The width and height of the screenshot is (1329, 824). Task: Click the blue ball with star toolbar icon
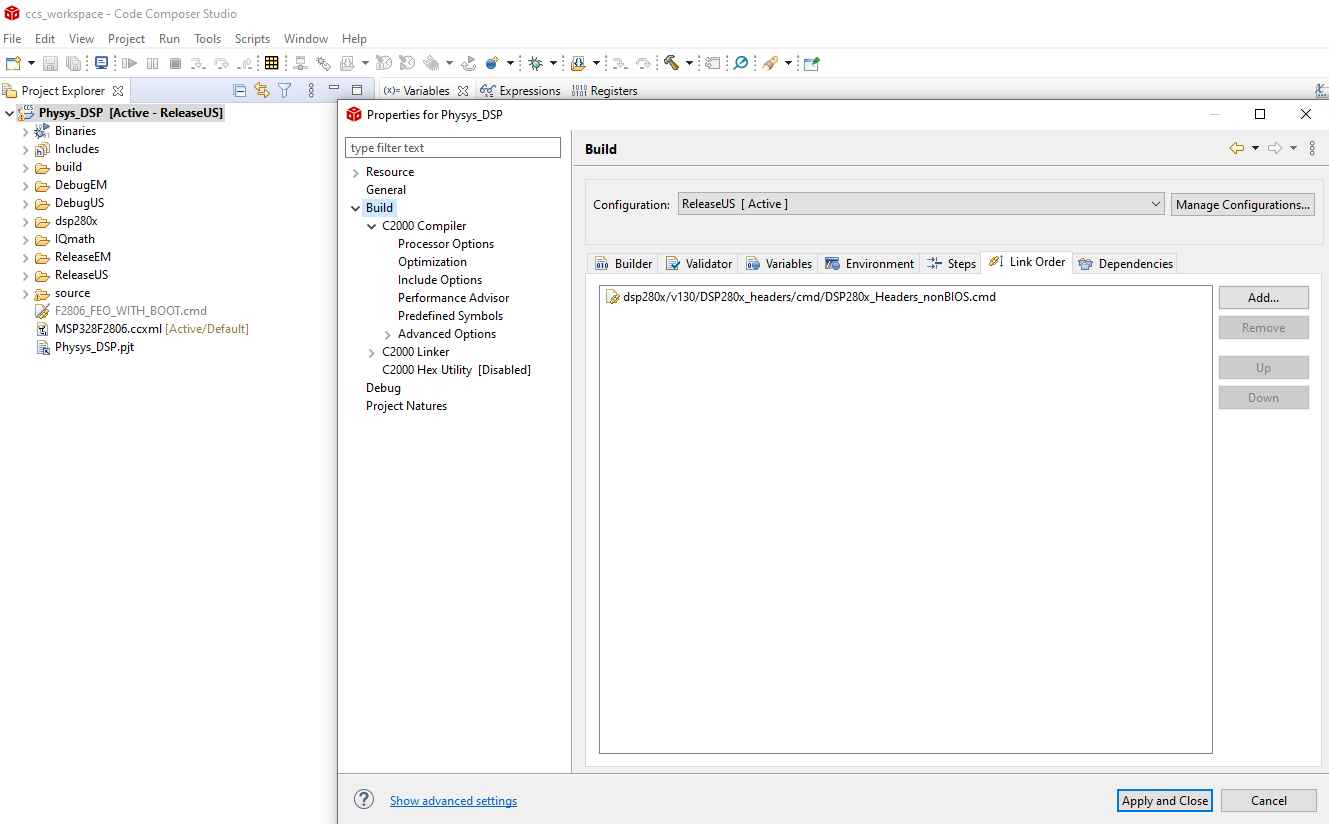[492, 63]
